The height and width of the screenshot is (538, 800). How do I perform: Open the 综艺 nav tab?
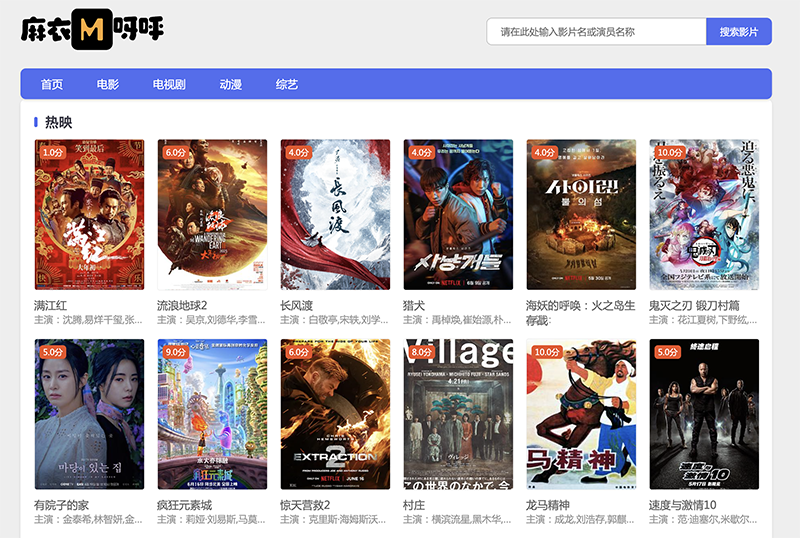coord(287,84)
